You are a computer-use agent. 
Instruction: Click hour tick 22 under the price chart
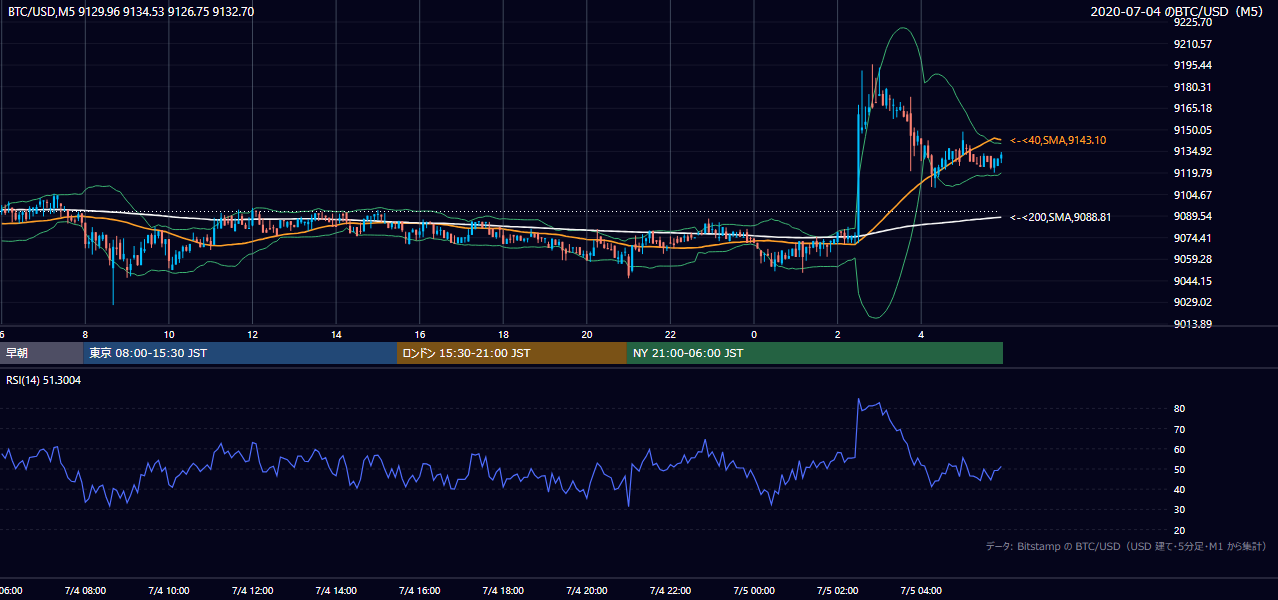pyautogui.click(x=670, y=334)
